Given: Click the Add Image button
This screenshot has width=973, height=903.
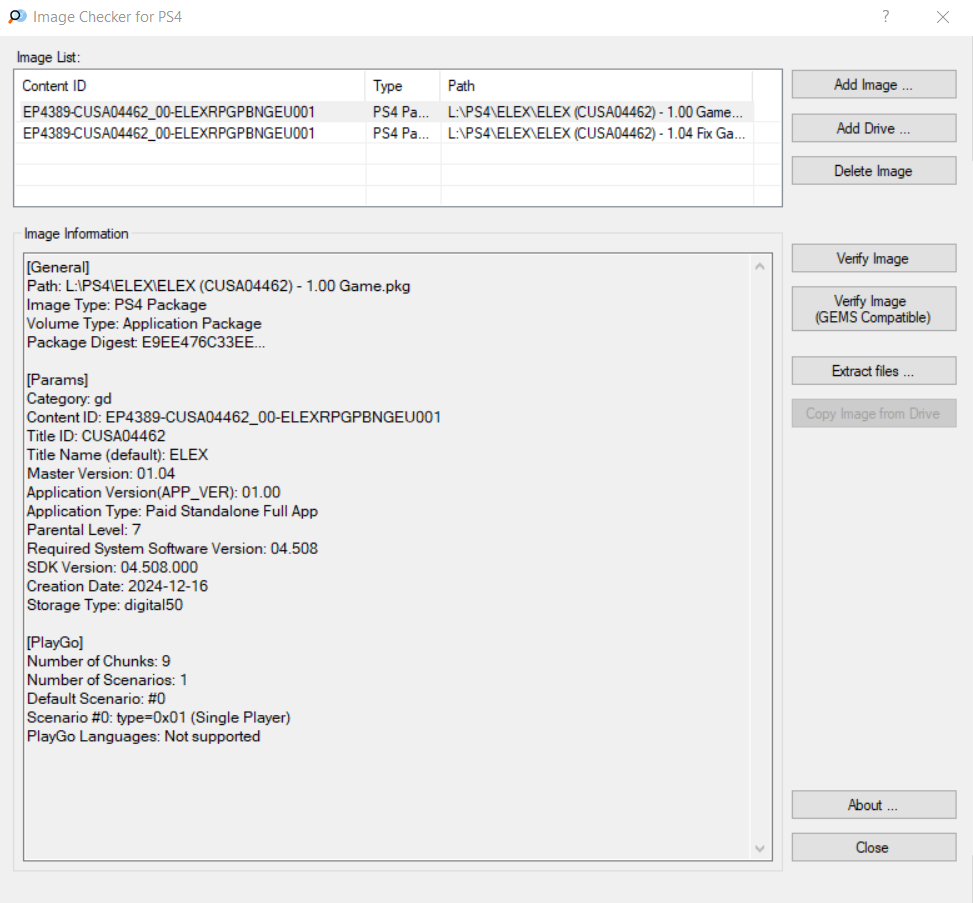Looking at the screenshot, I should tap(873, 84).
